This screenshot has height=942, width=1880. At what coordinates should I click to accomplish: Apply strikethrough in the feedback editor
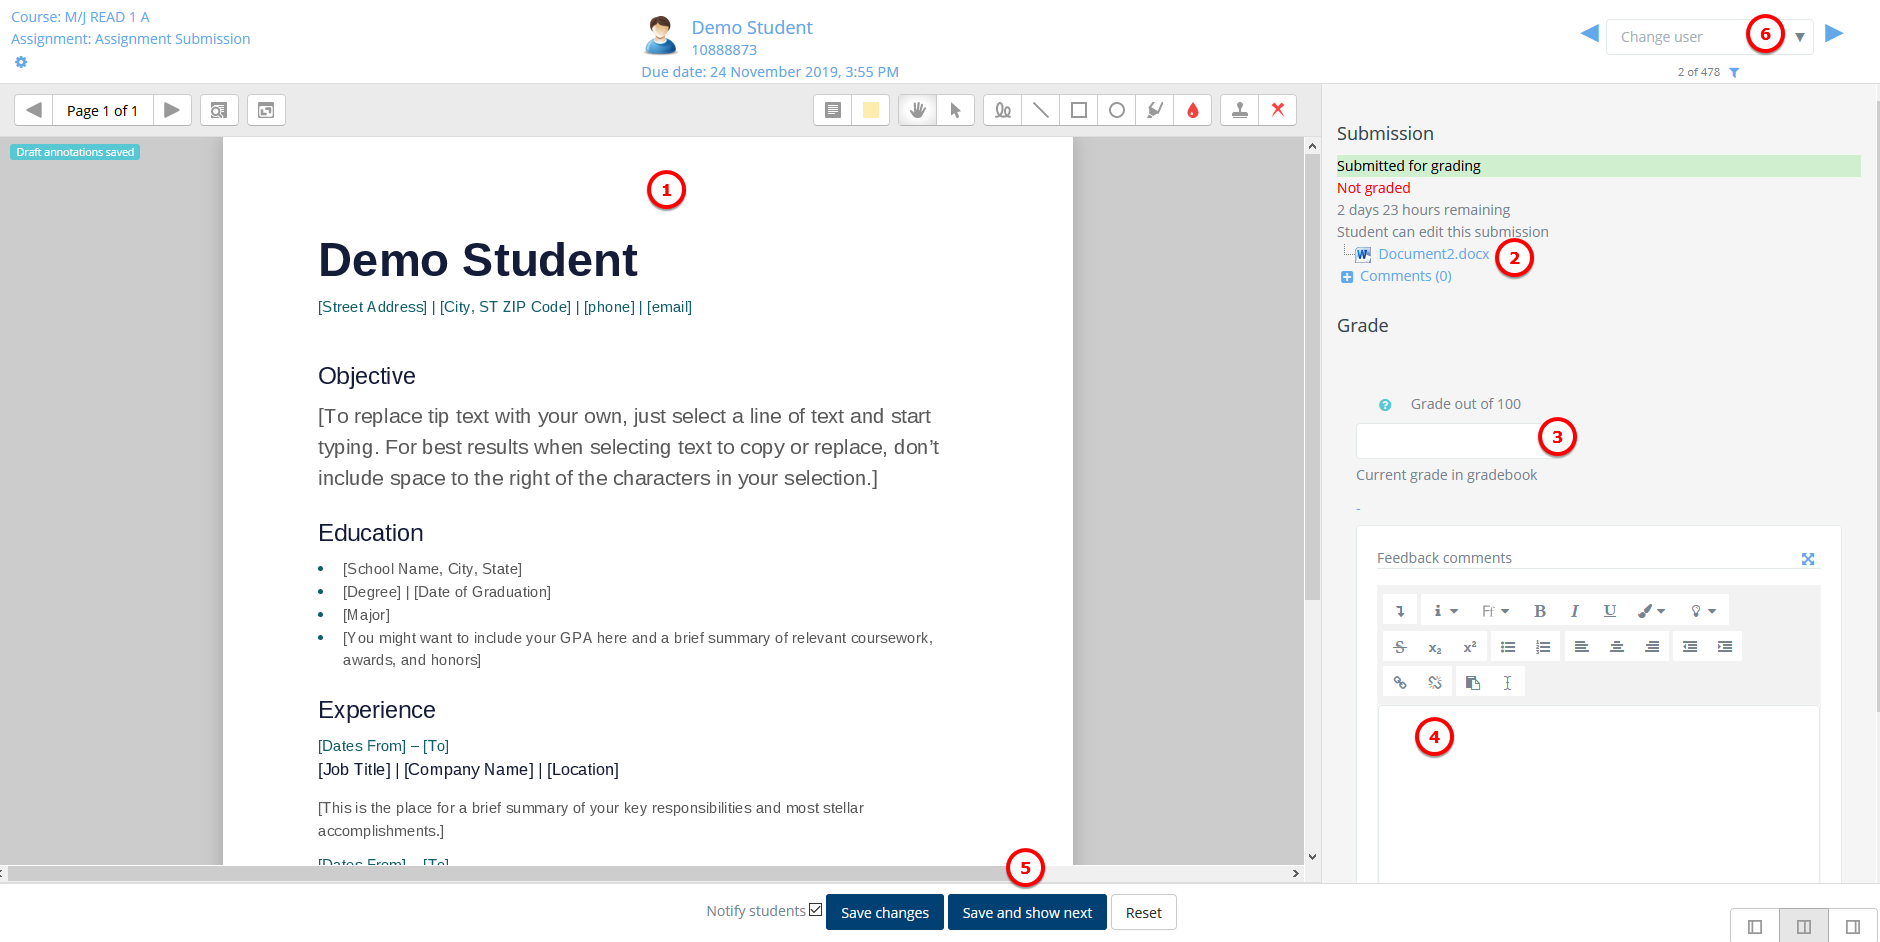tap(1400, 647)
